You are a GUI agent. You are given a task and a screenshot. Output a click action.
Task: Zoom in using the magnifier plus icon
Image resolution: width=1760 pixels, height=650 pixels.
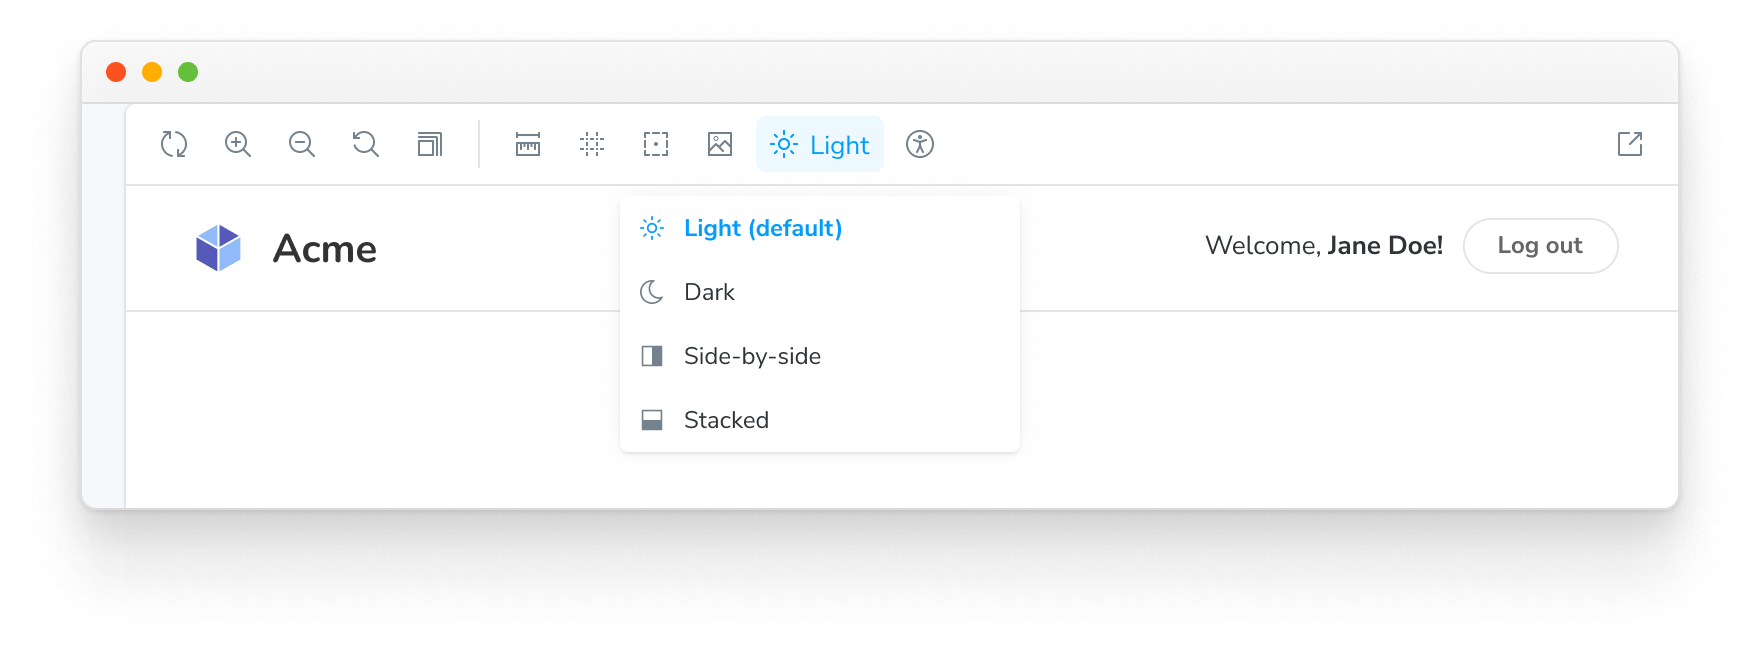[238, 145]
